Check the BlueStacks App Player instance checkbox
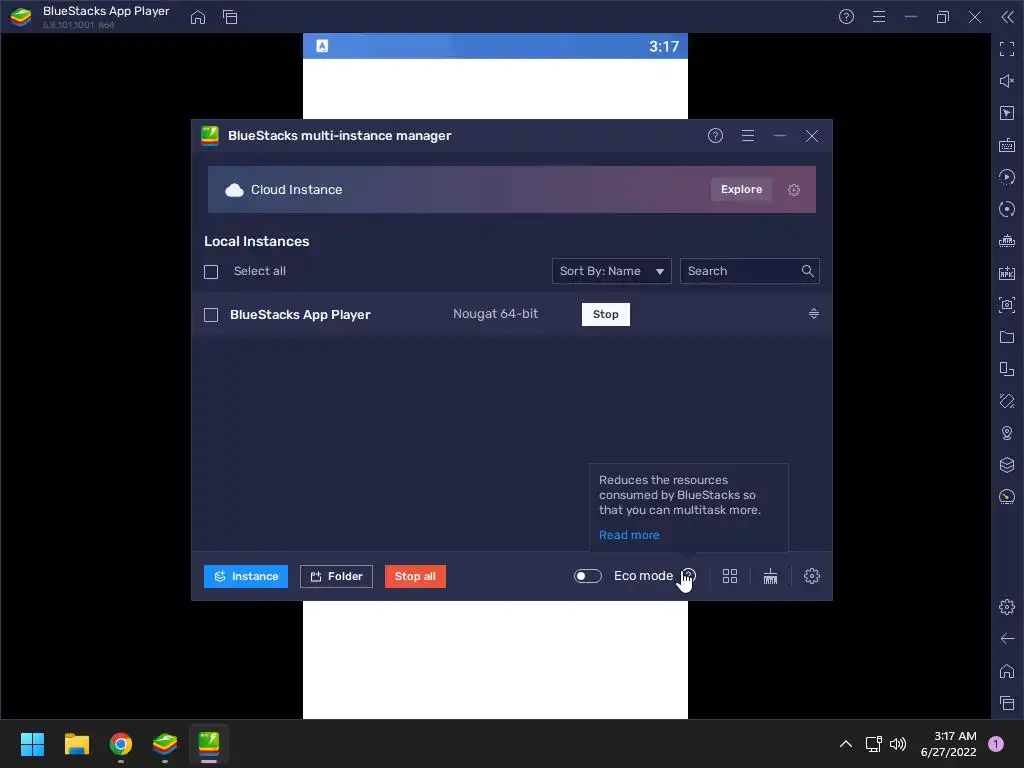This screenshot has width=1024, height=768. coord(211,315)
